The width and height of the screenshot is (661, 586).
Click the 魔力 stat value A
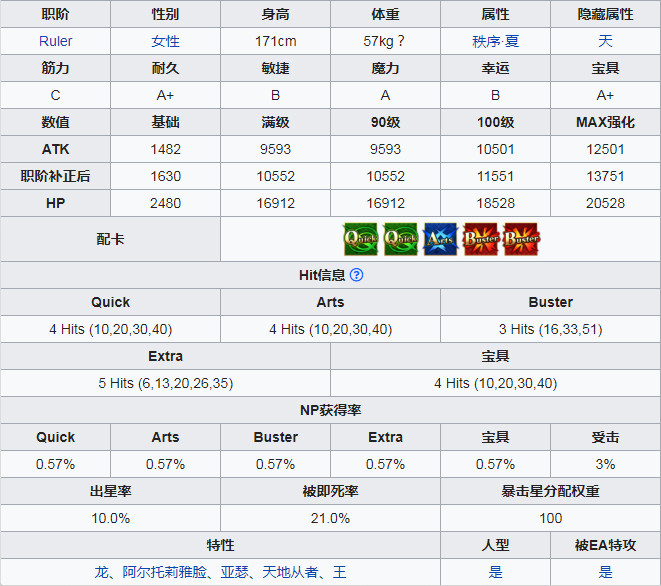[385, 95]
